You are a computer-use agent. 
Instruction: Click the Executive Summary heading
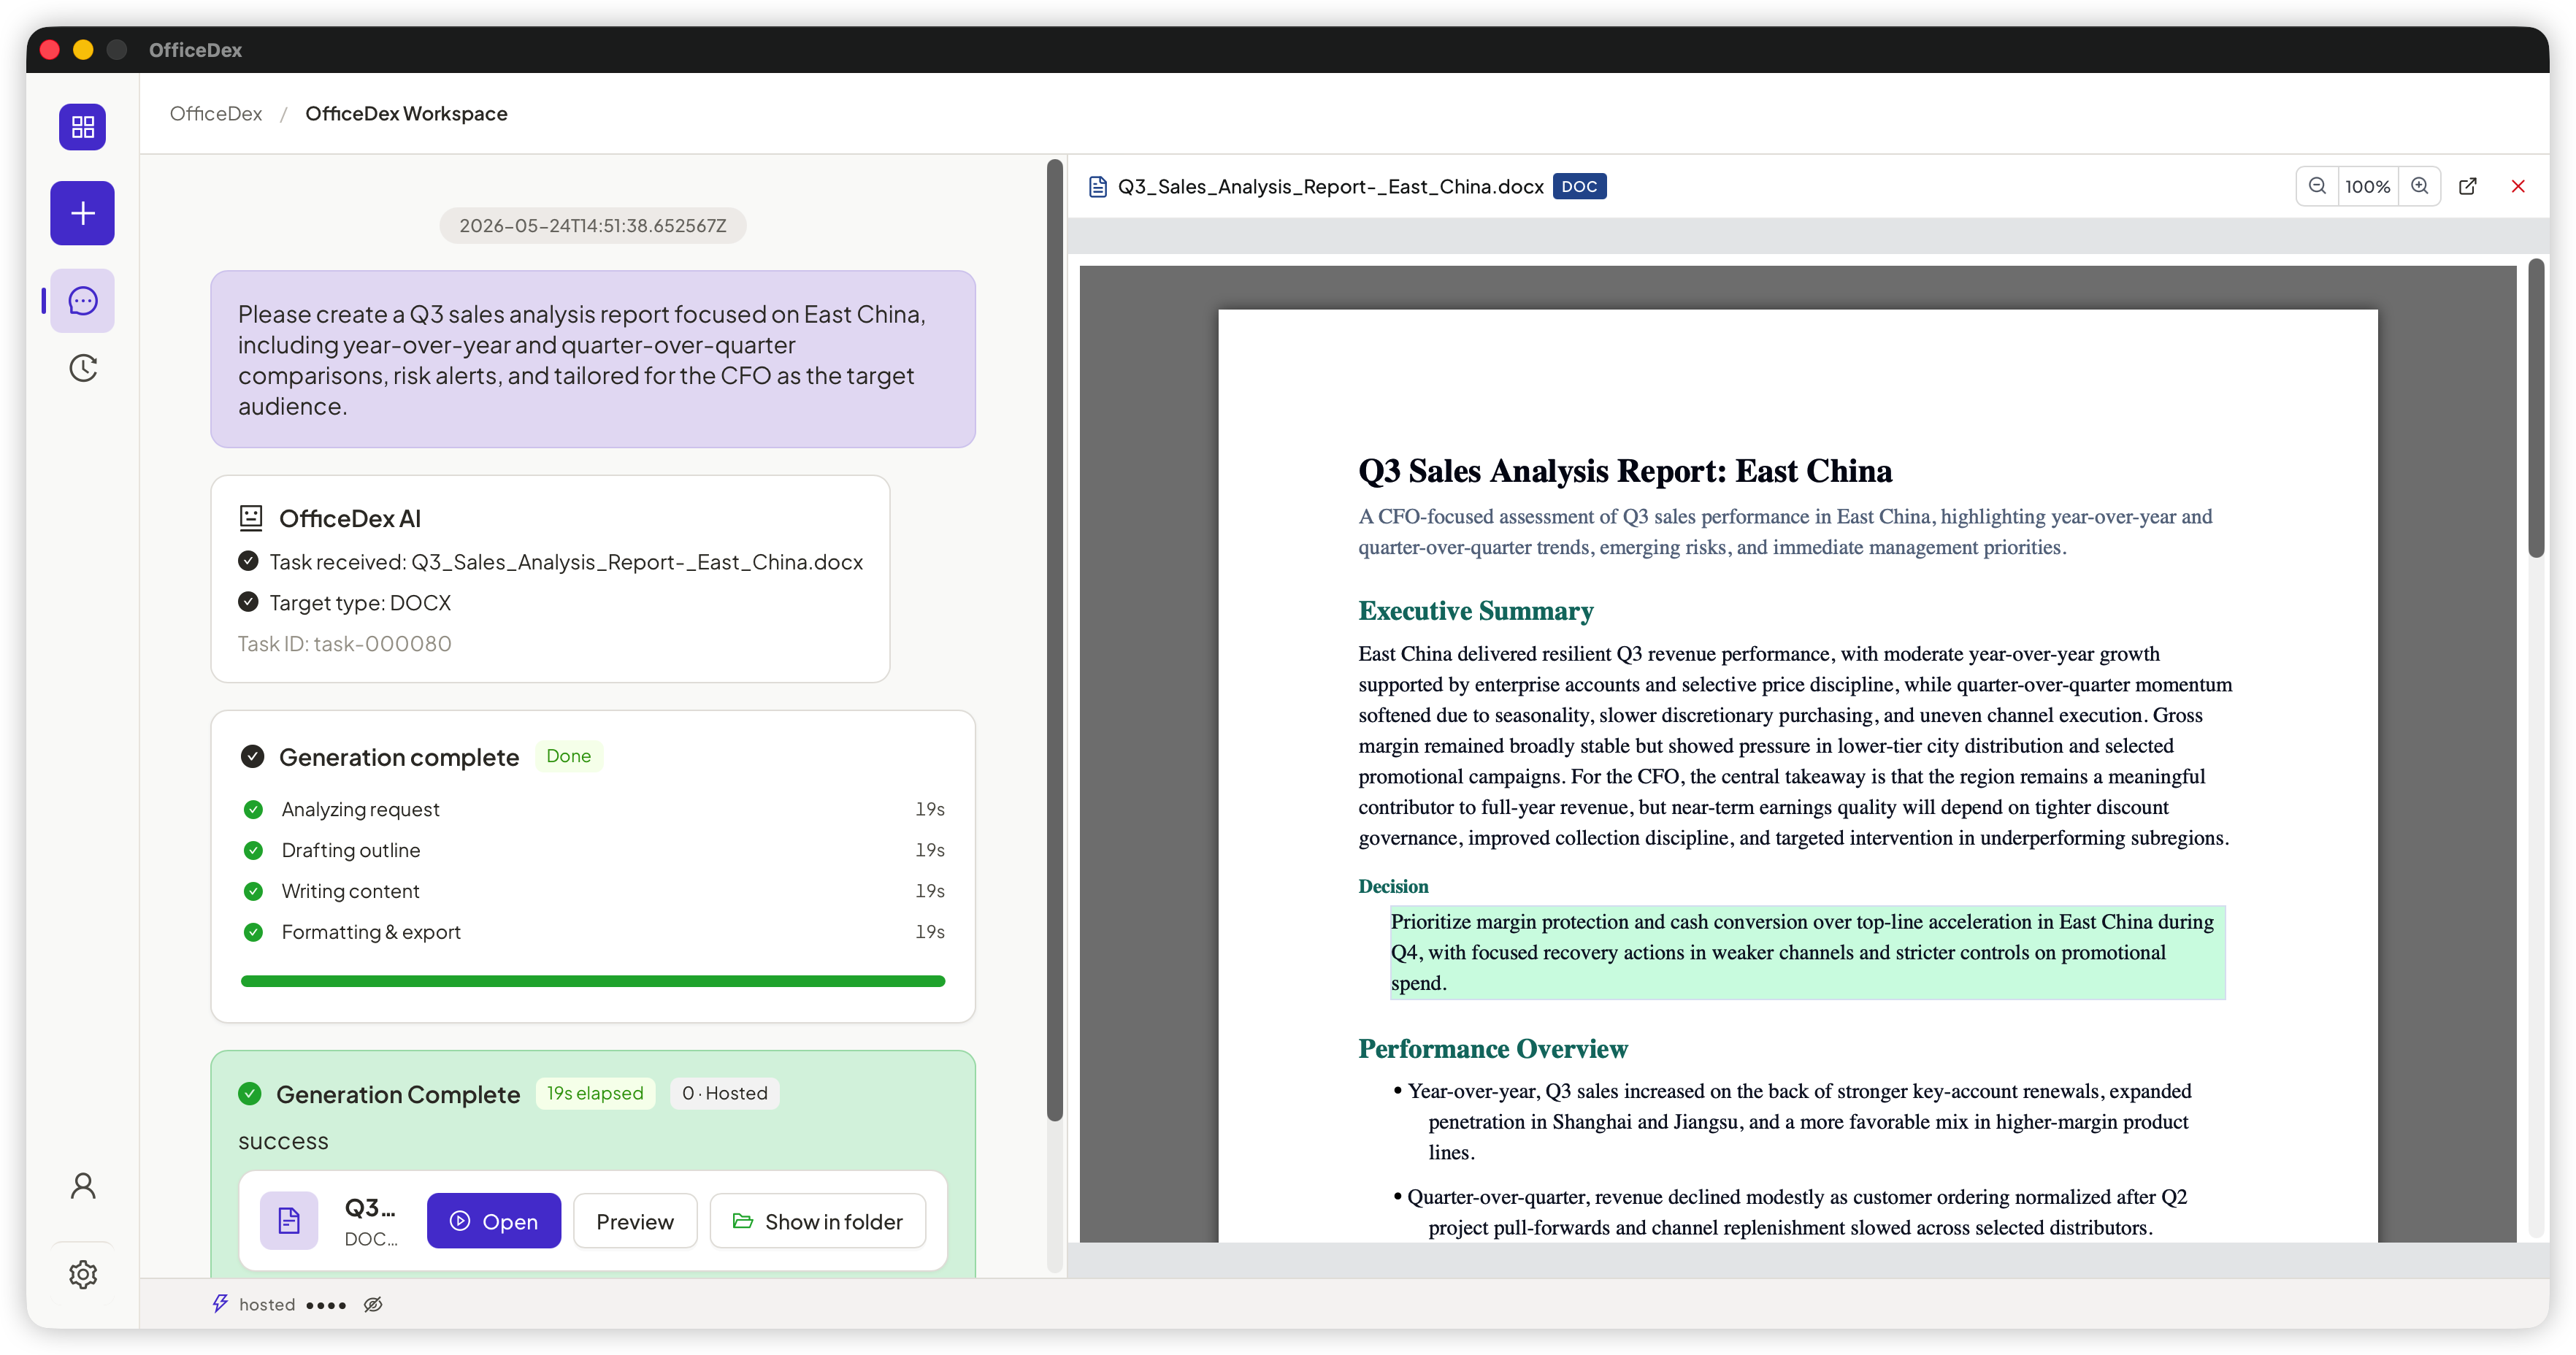click(x=1475, y=611)
